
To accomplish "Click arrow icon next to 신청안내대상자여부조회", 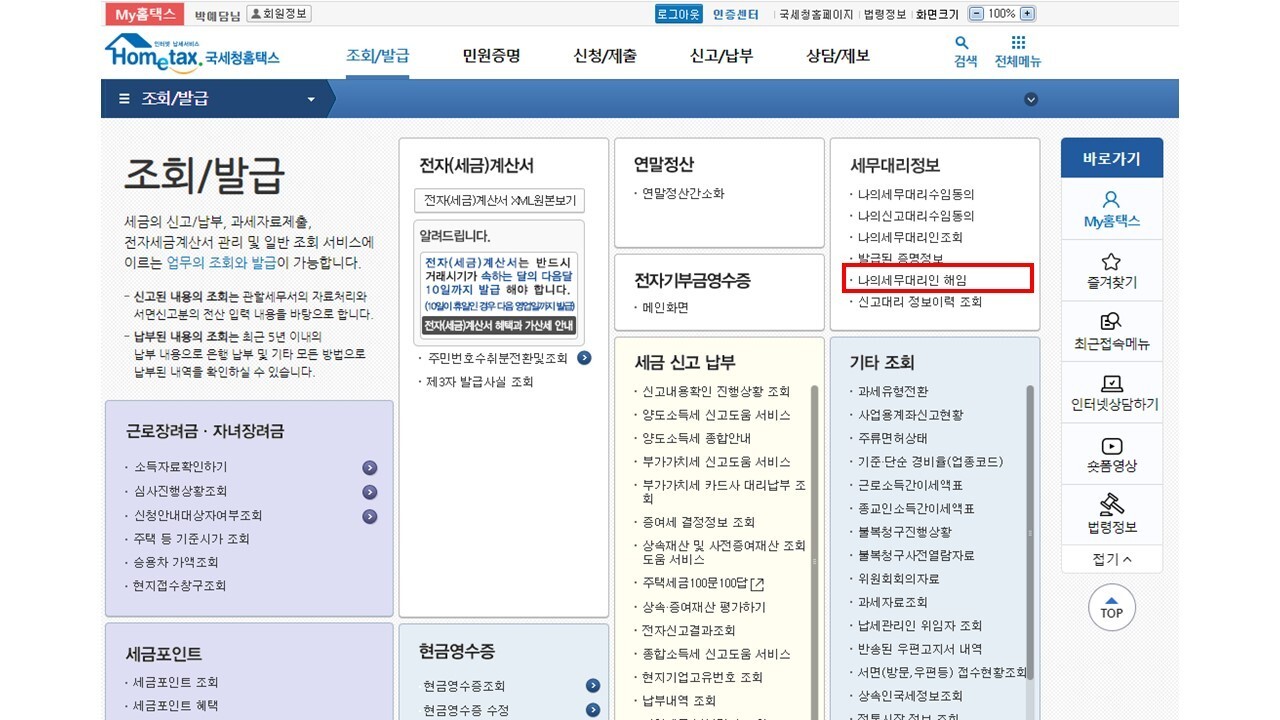I will [x=370, y=517].
